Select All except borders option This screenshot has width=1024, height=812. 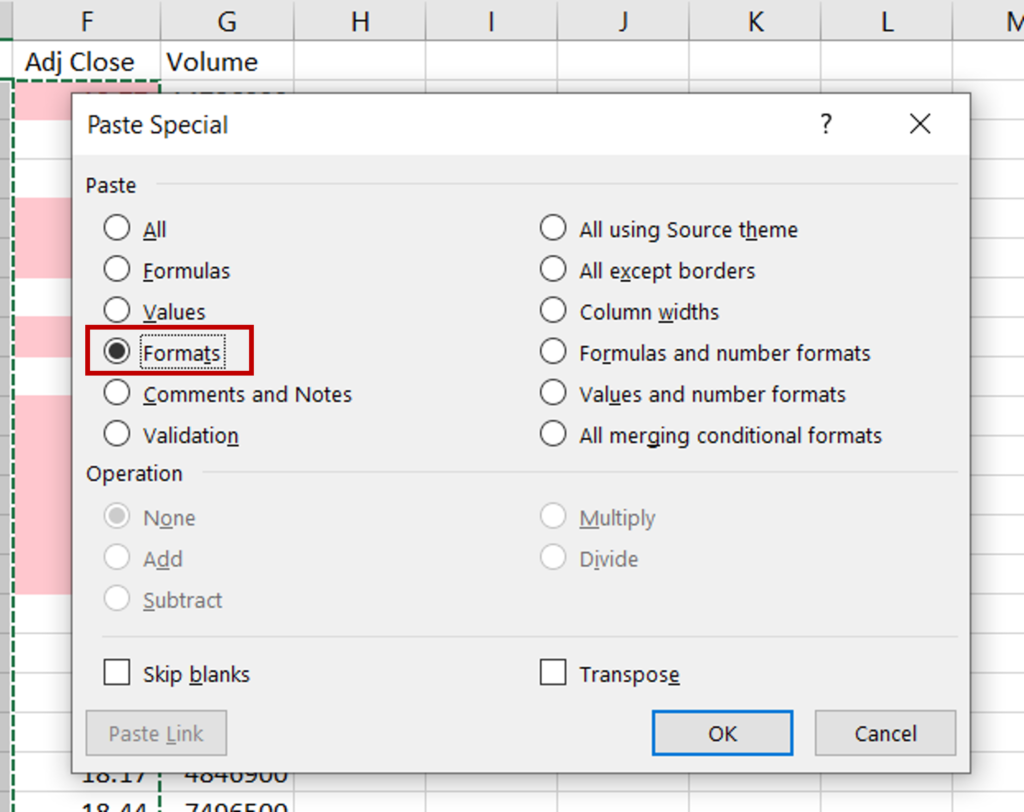tap(553, 269)
